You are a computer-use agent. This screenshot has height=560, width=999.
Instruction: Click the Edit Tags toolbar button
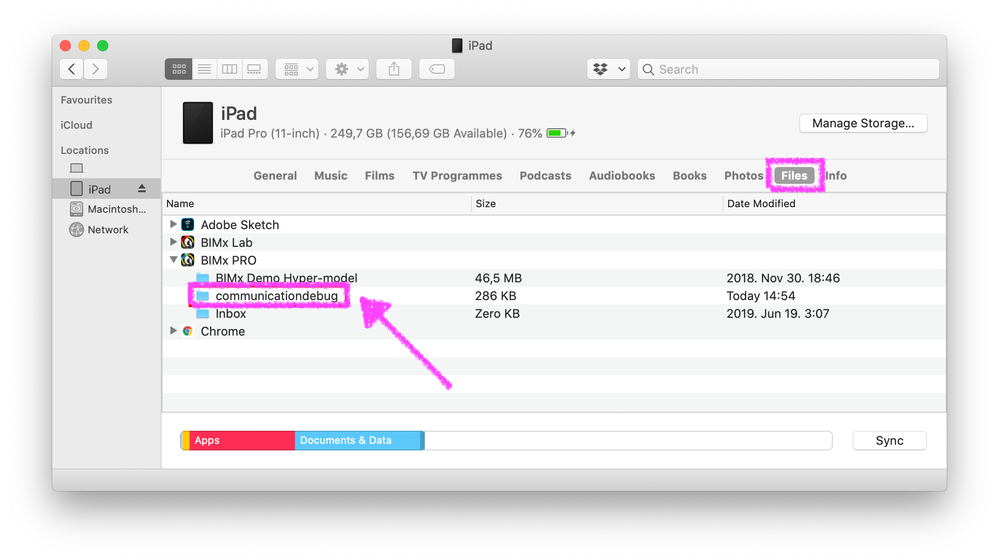tap(437, 69)
